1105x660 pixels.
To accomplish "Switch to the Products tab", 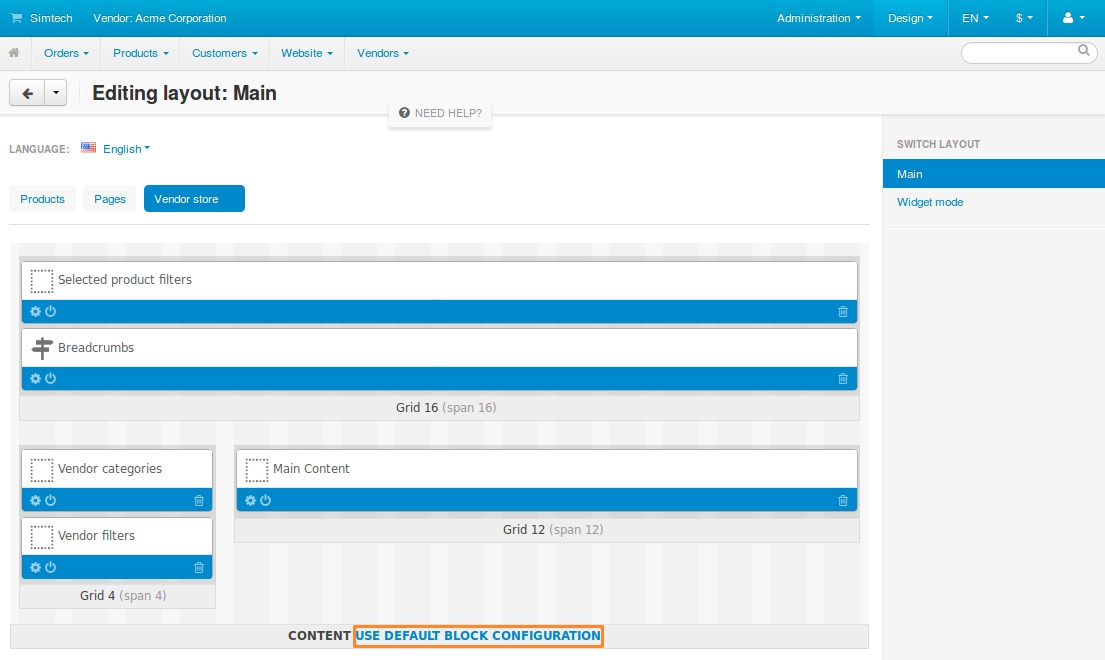I will pyautogui.click(x=42, y=199).
